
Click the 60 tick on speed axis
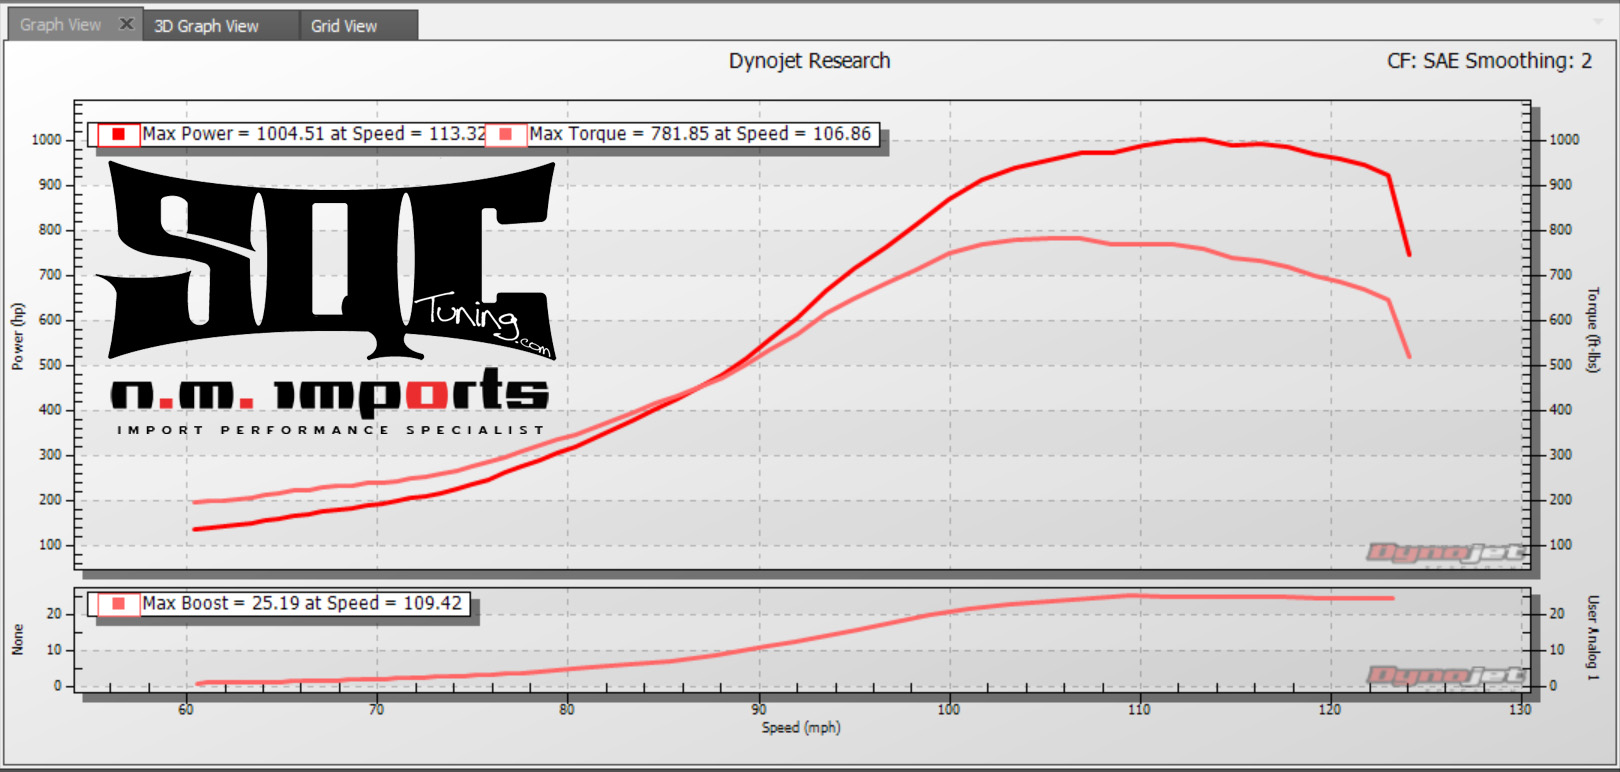point(186,710)
